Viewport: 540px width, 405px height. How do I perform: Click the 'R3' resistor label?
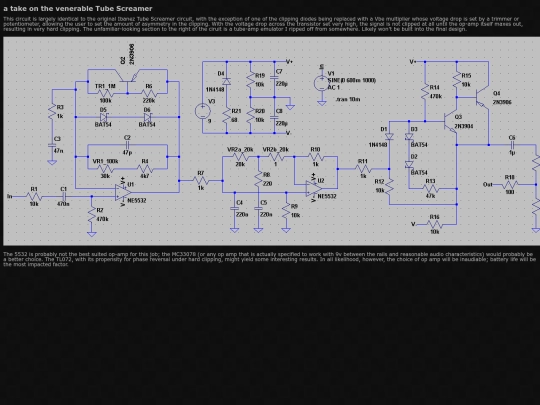tap(60, 107)
